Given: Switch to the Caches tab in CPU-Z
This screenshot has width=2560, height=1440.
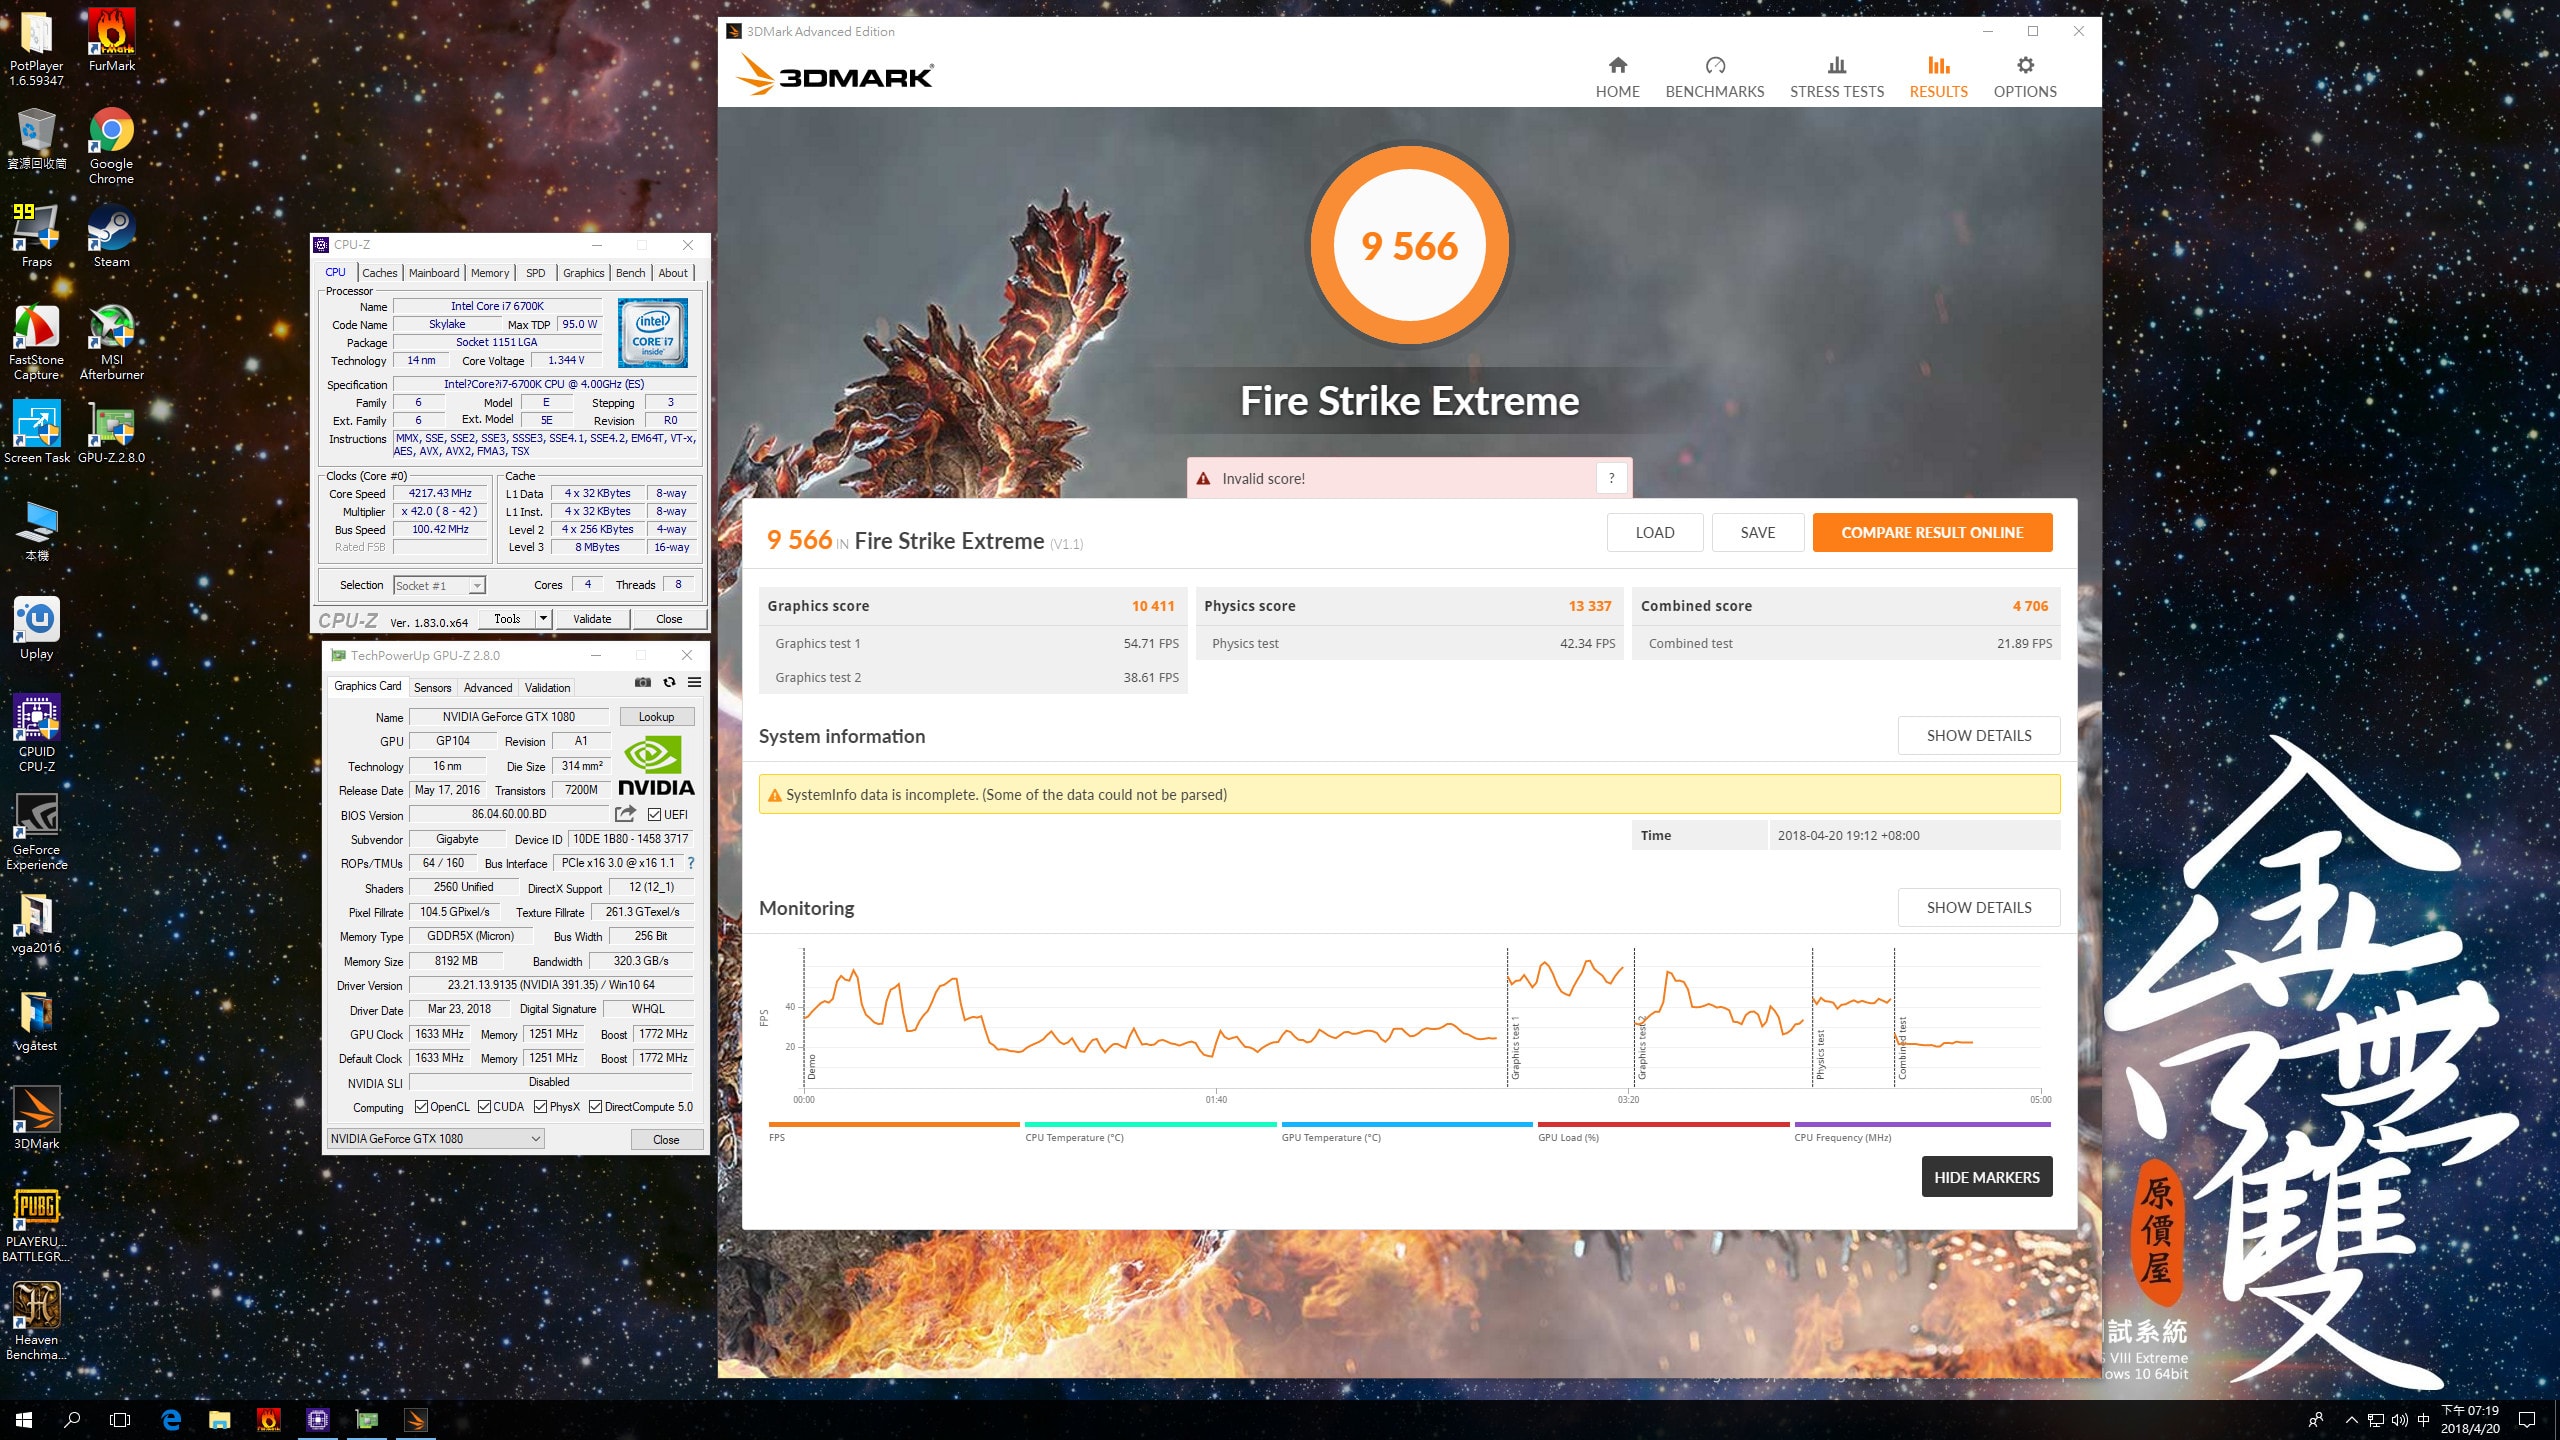Looking at the screenshot, I should [379, 273].
